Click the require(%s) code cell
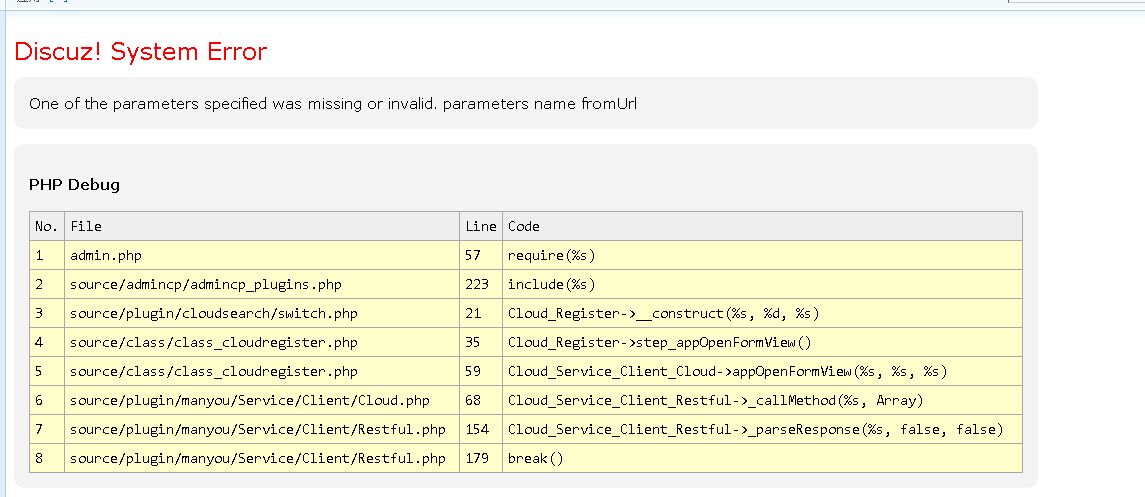This screenshot has width=1145, height=497. (762, 255)
